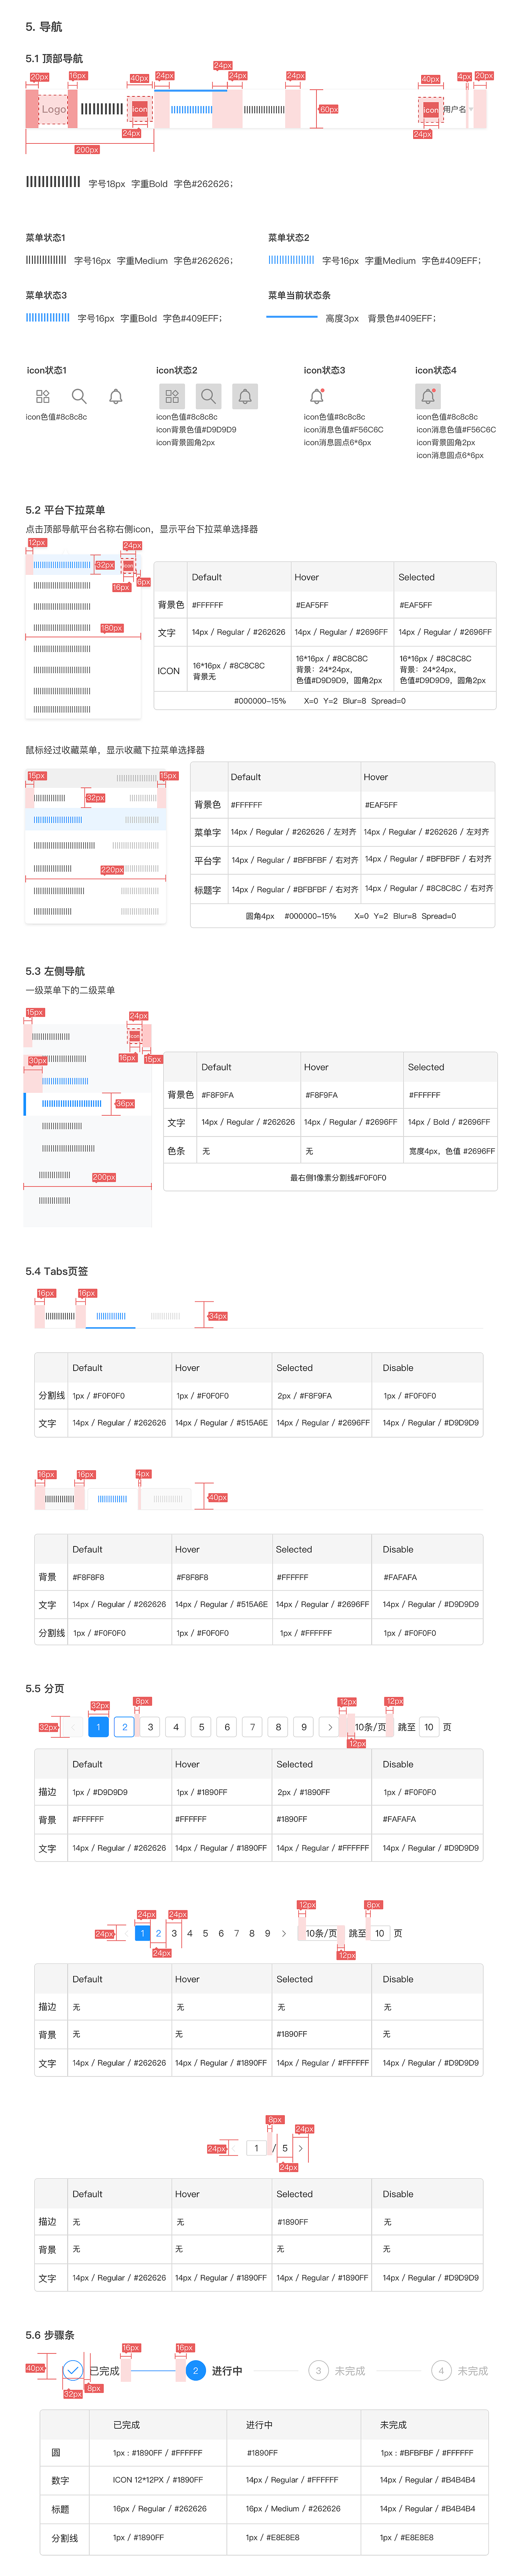
Task: Select the white card-style tab in the second tabs example
Action: coord(112,1498)
